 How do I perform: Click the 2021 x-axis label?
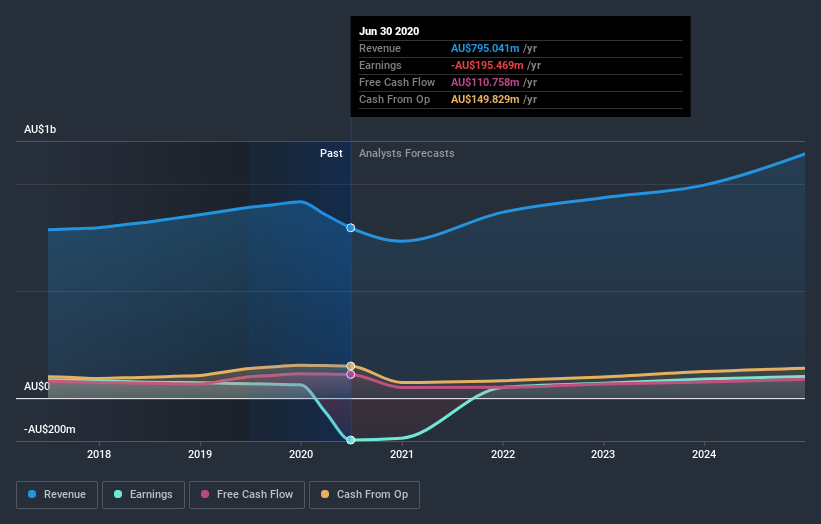(402, 454)
